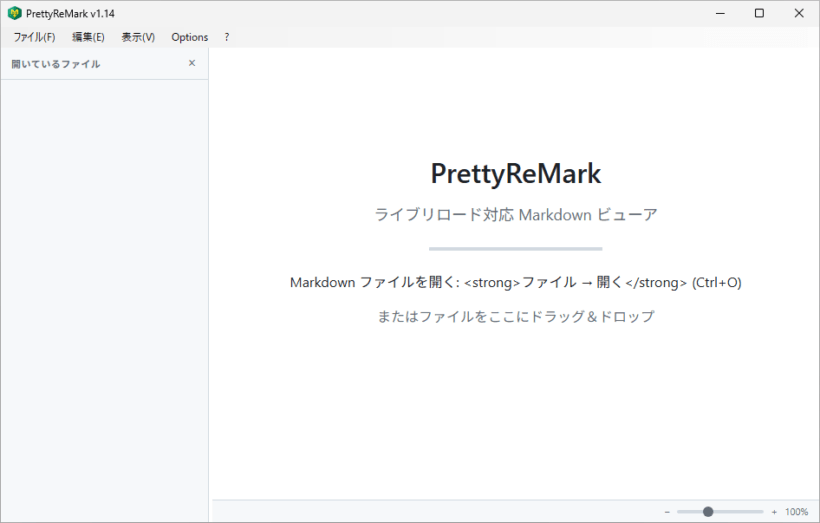Screen dimensions: 820x523
Task: Click the 開いているファイル panel heading
Action: (56, 64)
